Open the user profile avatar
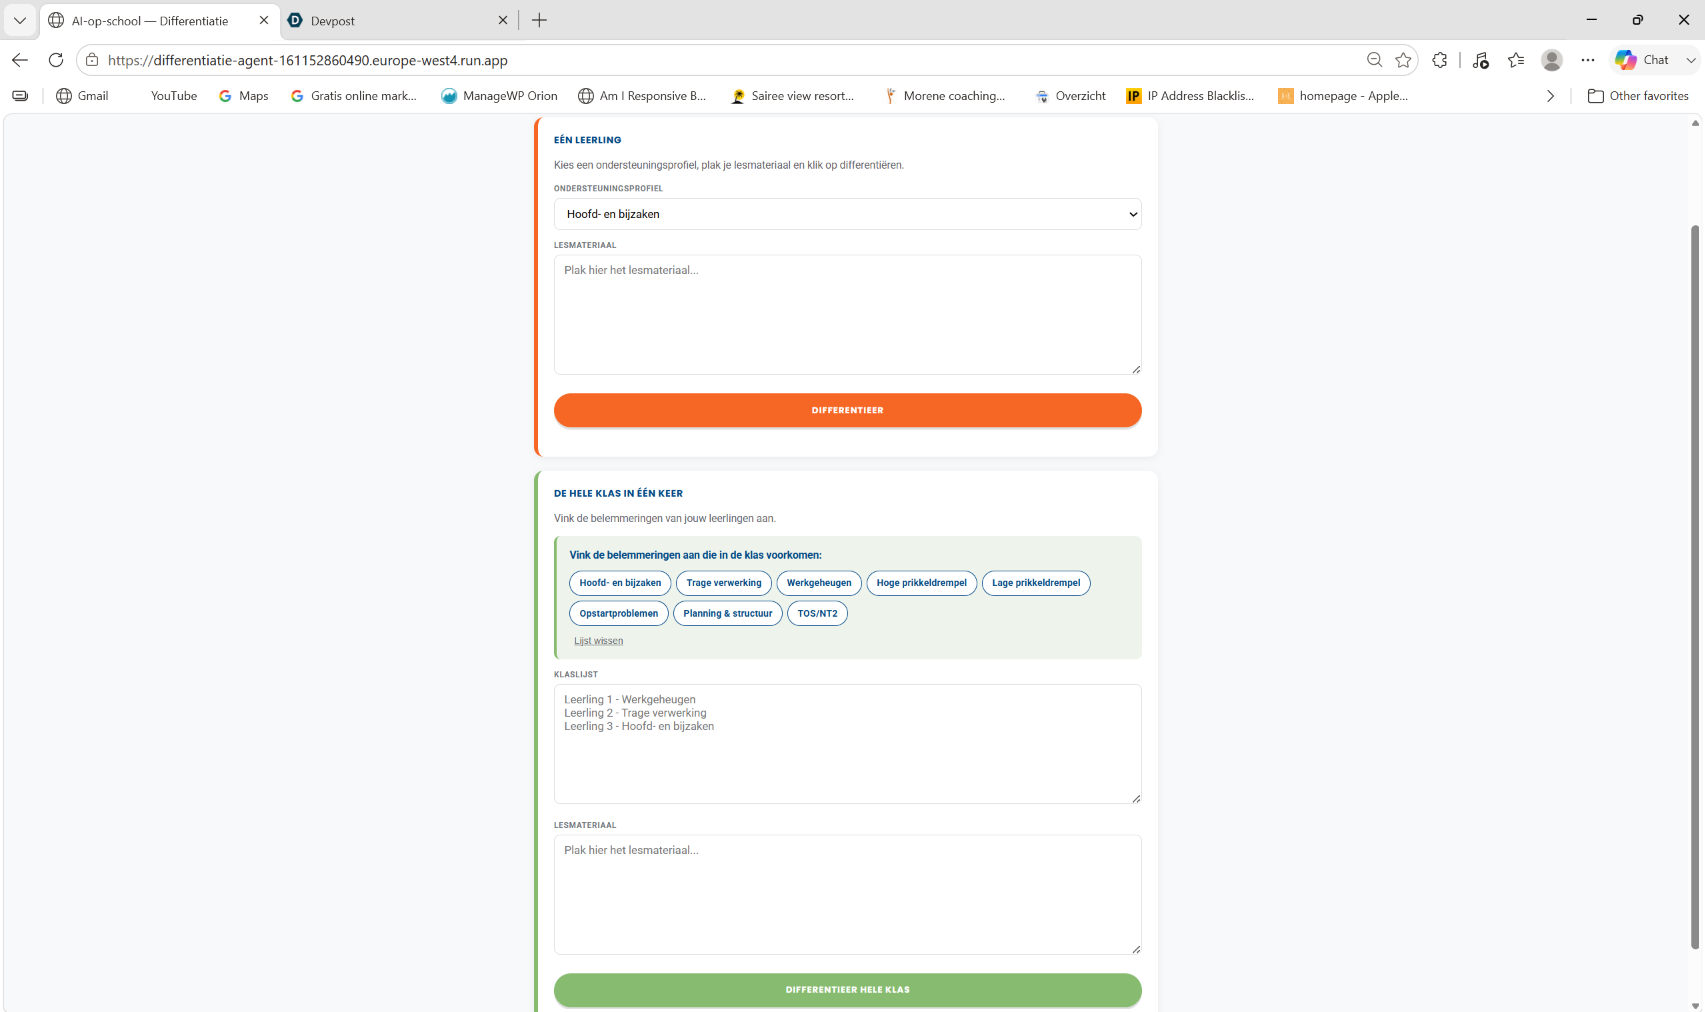This screenshot has height=1012, width=1705. click(1552, 60)
